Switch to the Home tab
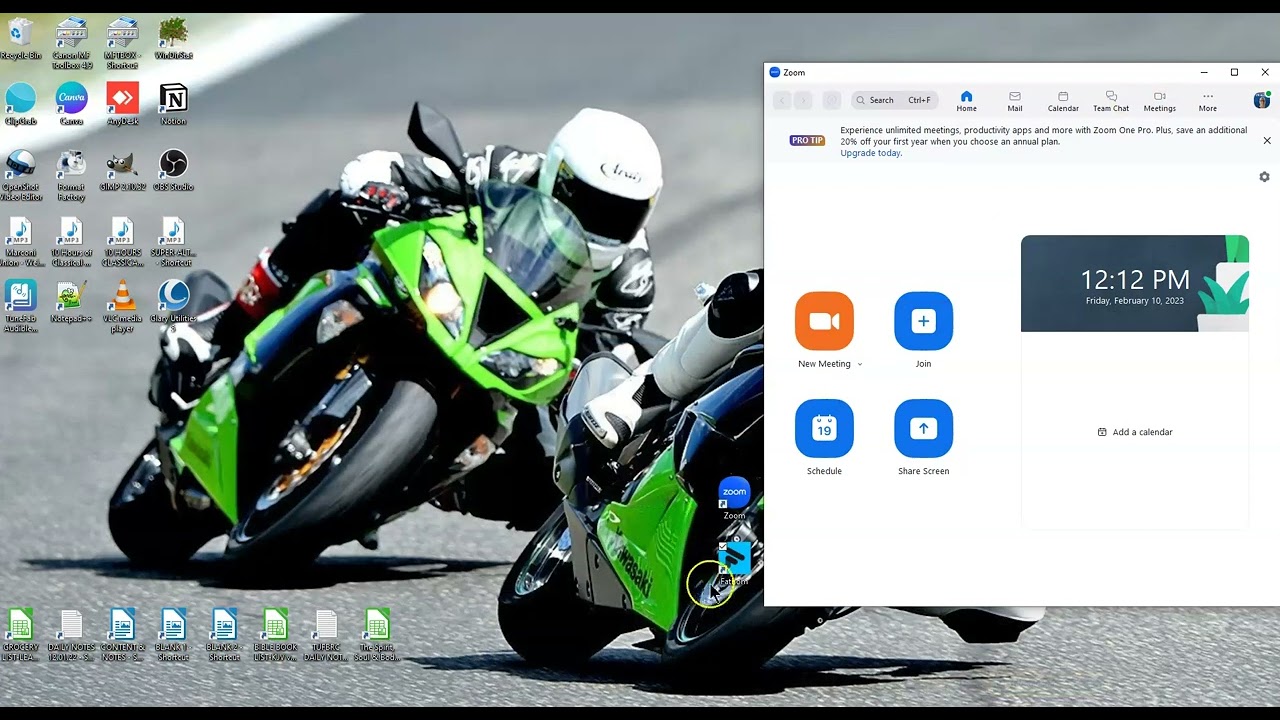 (966, 101)
